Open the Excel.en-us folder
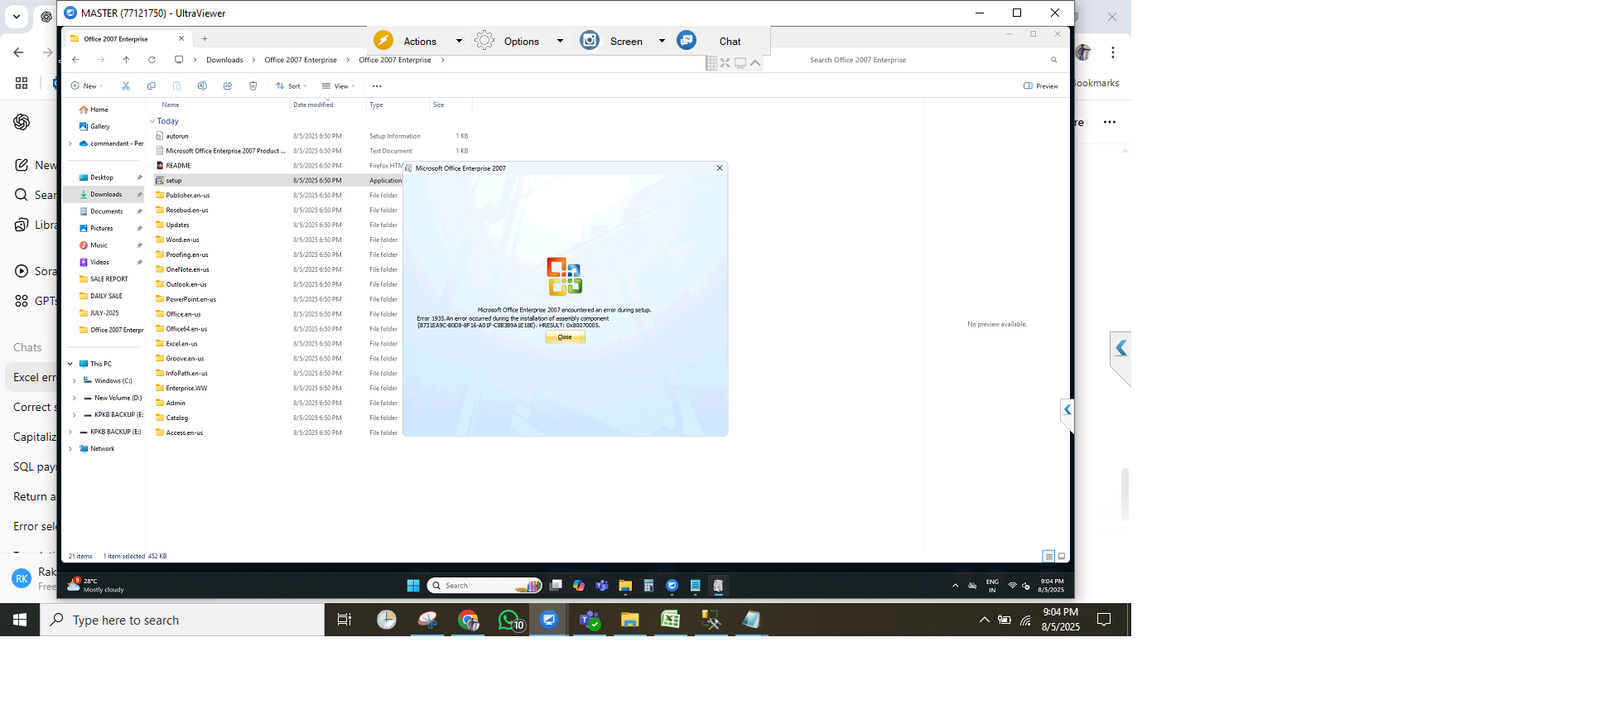Image resolution: width=1600 pixels, height=706 pixels. pos(181,344)
